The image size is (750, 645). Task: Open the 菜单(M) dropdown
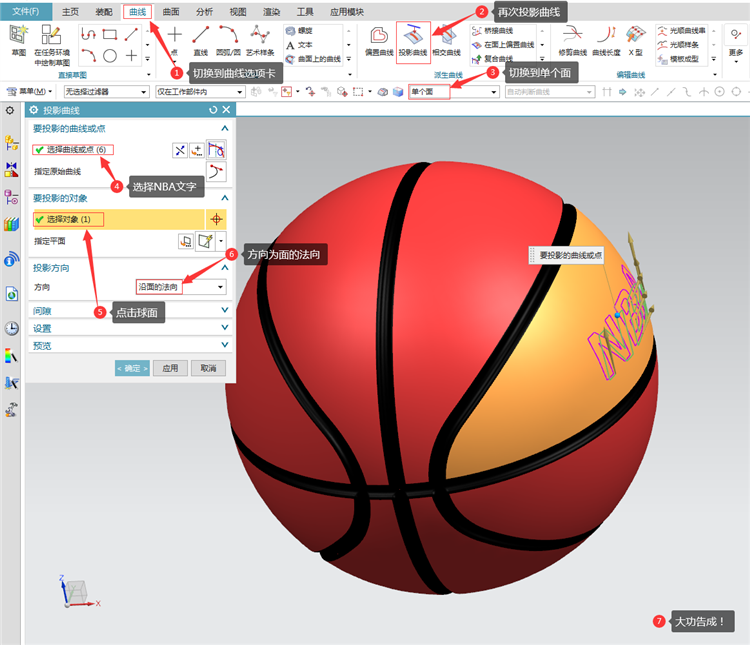29,91
